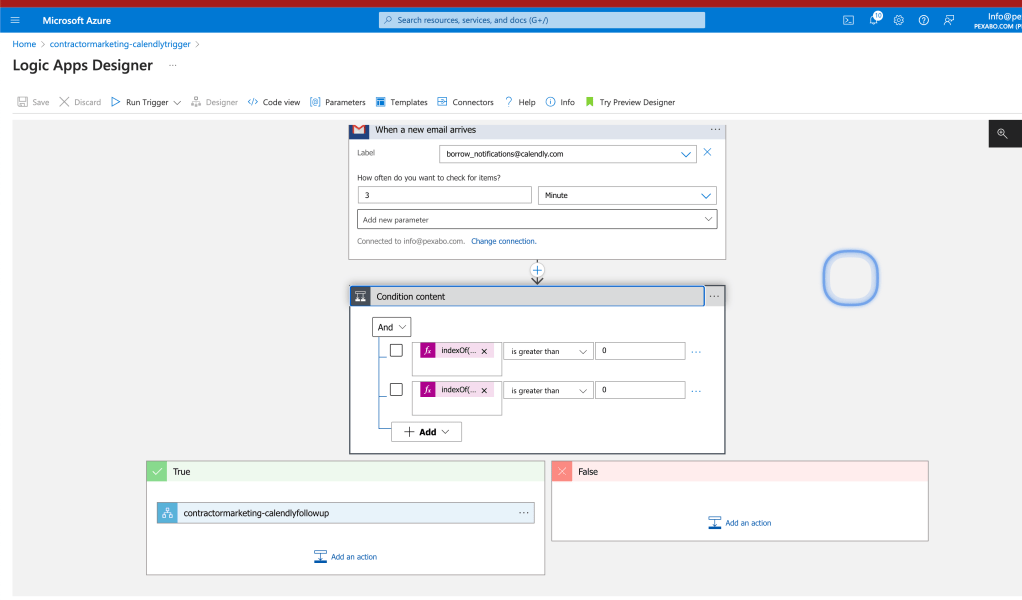Open the feedback icon in header
The width and height of the screenshot is (1022, 600).
pyautogui.click(x=949, y=20)
